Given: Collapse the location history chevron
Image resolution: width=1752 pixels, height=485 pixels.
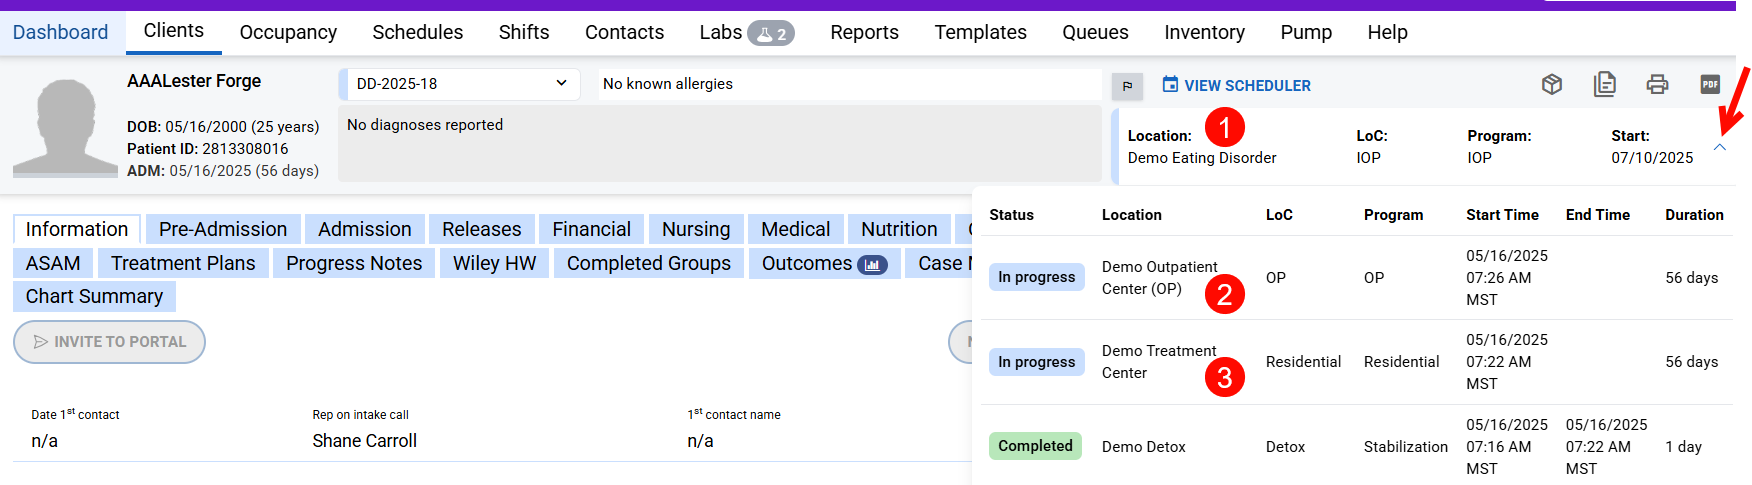Looking at the screenshot, I should (x=1720, y=147).
